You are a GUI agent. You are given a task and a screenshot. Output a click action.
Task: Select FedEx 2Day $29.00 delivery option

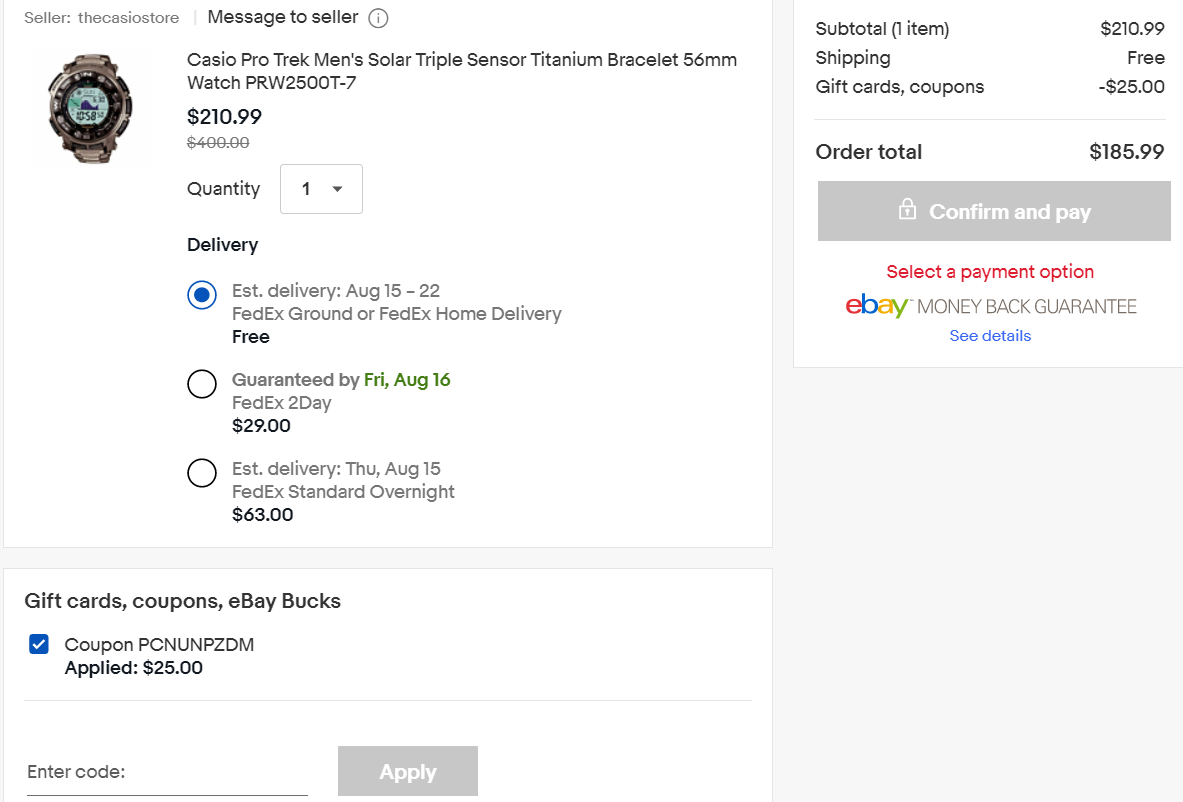[x=202, y=384]
